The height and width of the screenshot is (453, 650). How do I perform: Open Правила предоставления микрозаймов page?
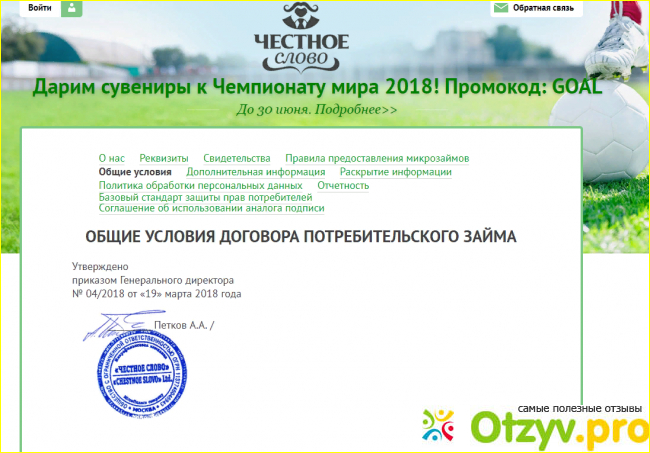[377, 158]
